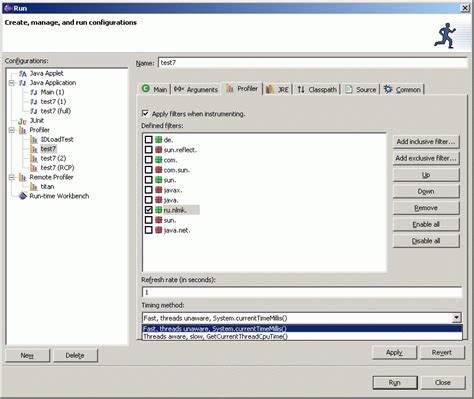Select the second sun. filter row label
474x399 pixels.
[170, 220]
